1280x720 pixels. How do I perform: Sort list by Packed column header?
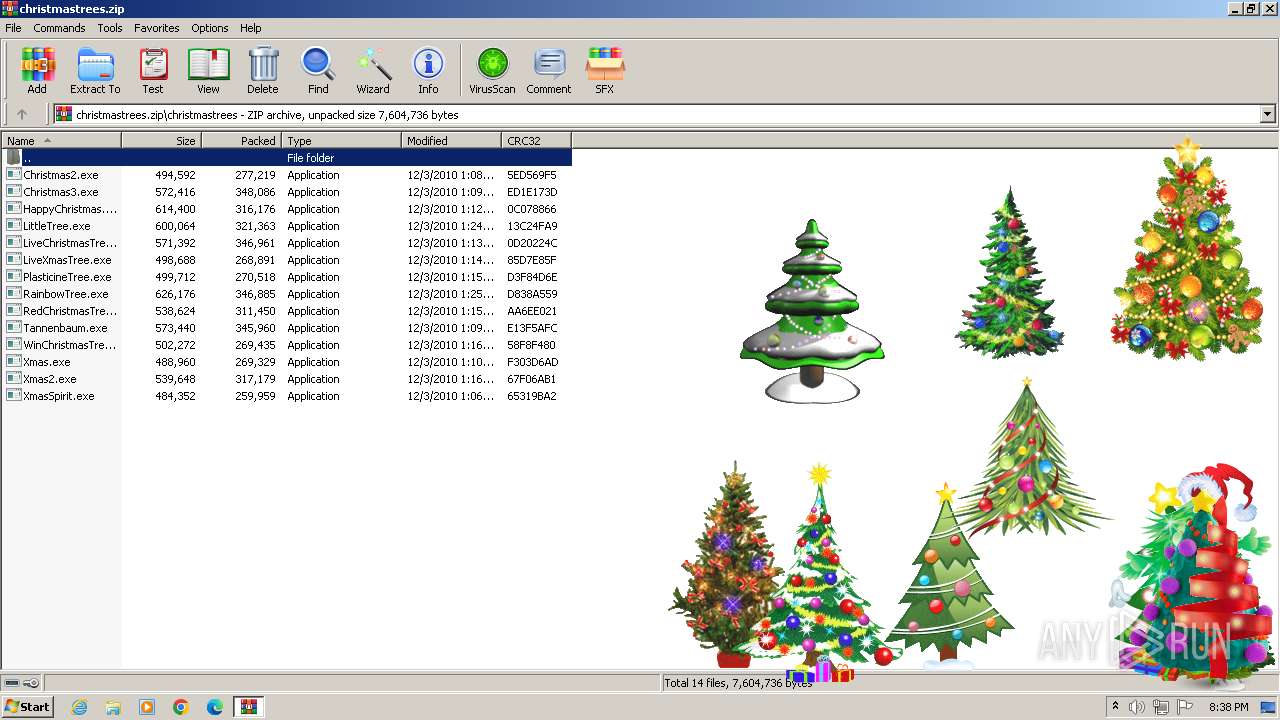pos(242,141)
